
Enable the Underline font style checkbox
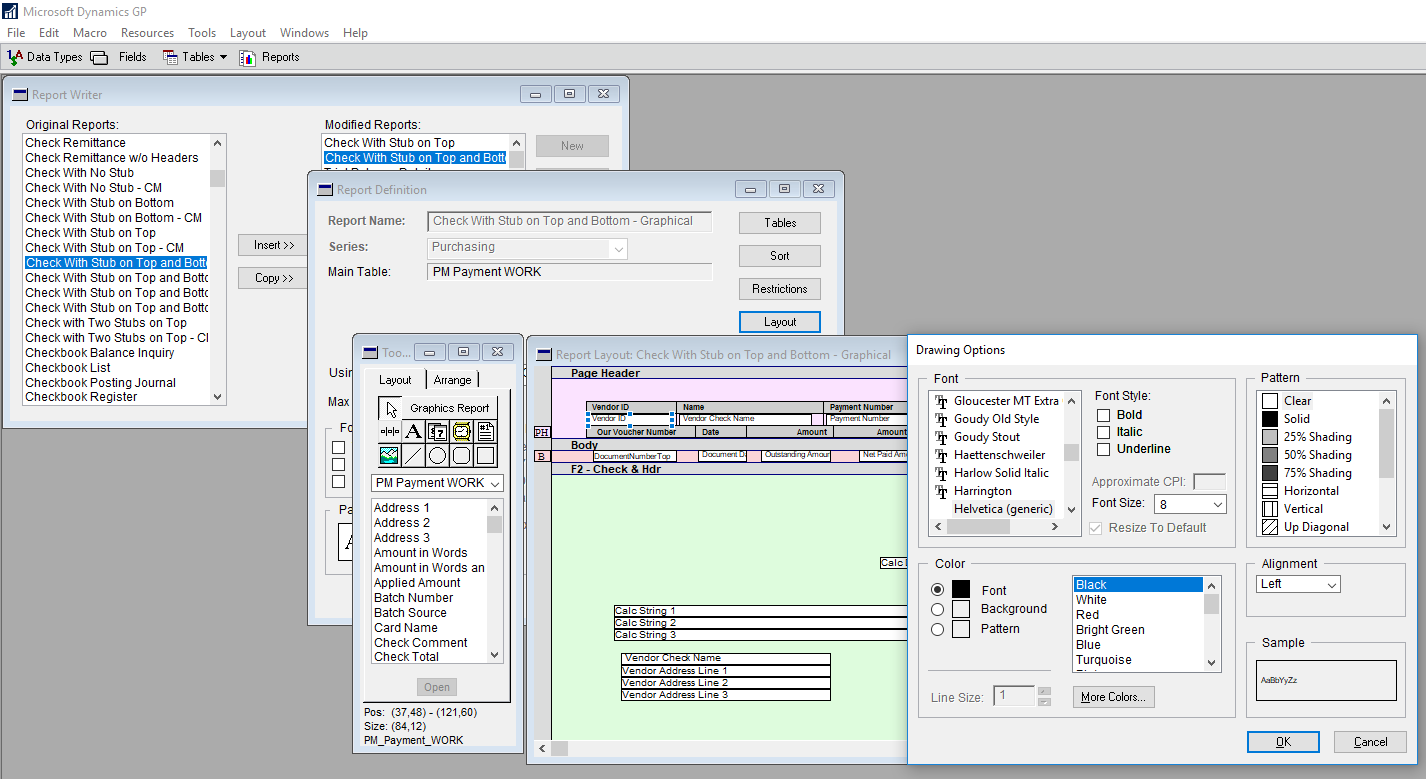[1104, 449]
